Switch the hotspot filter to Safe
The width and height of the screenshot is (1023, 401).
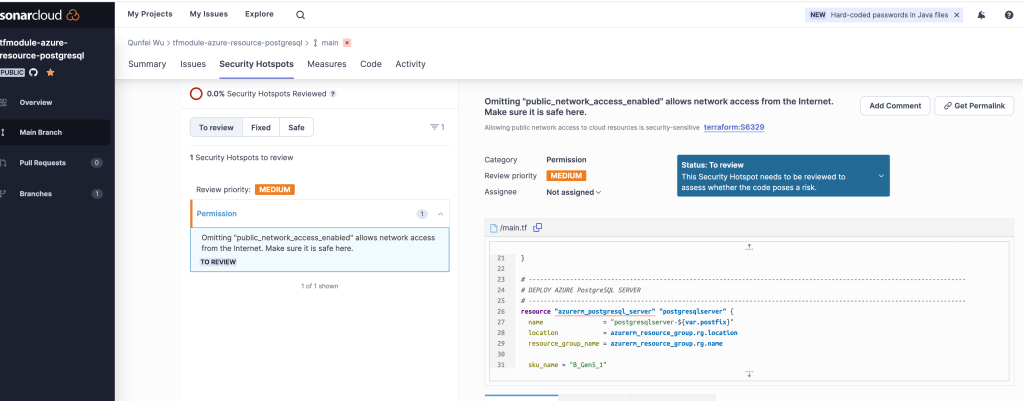click(296, 128)
